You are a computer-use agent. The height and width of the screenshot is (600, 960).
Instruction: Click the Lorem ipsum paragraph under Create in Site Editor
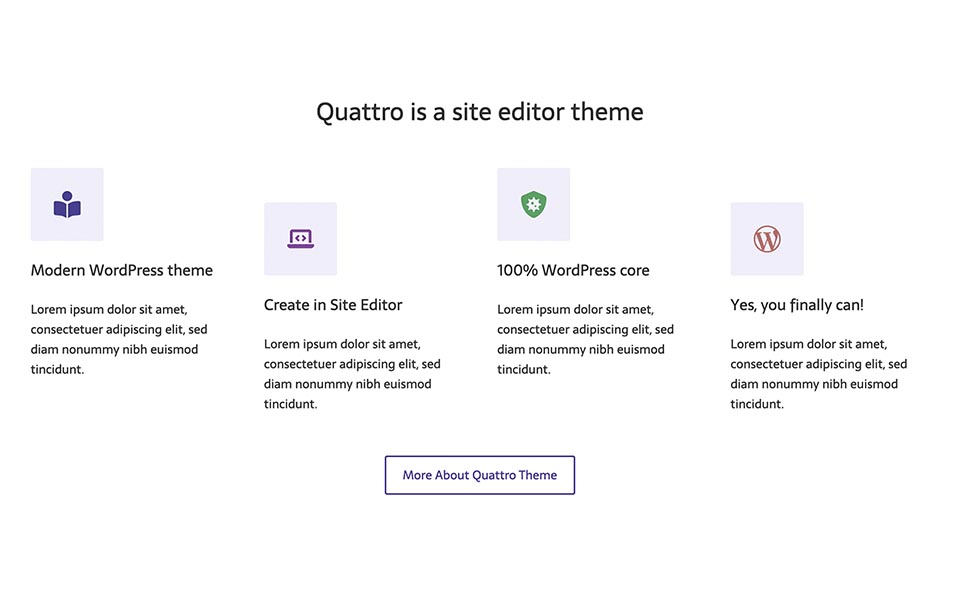point(353,374)
